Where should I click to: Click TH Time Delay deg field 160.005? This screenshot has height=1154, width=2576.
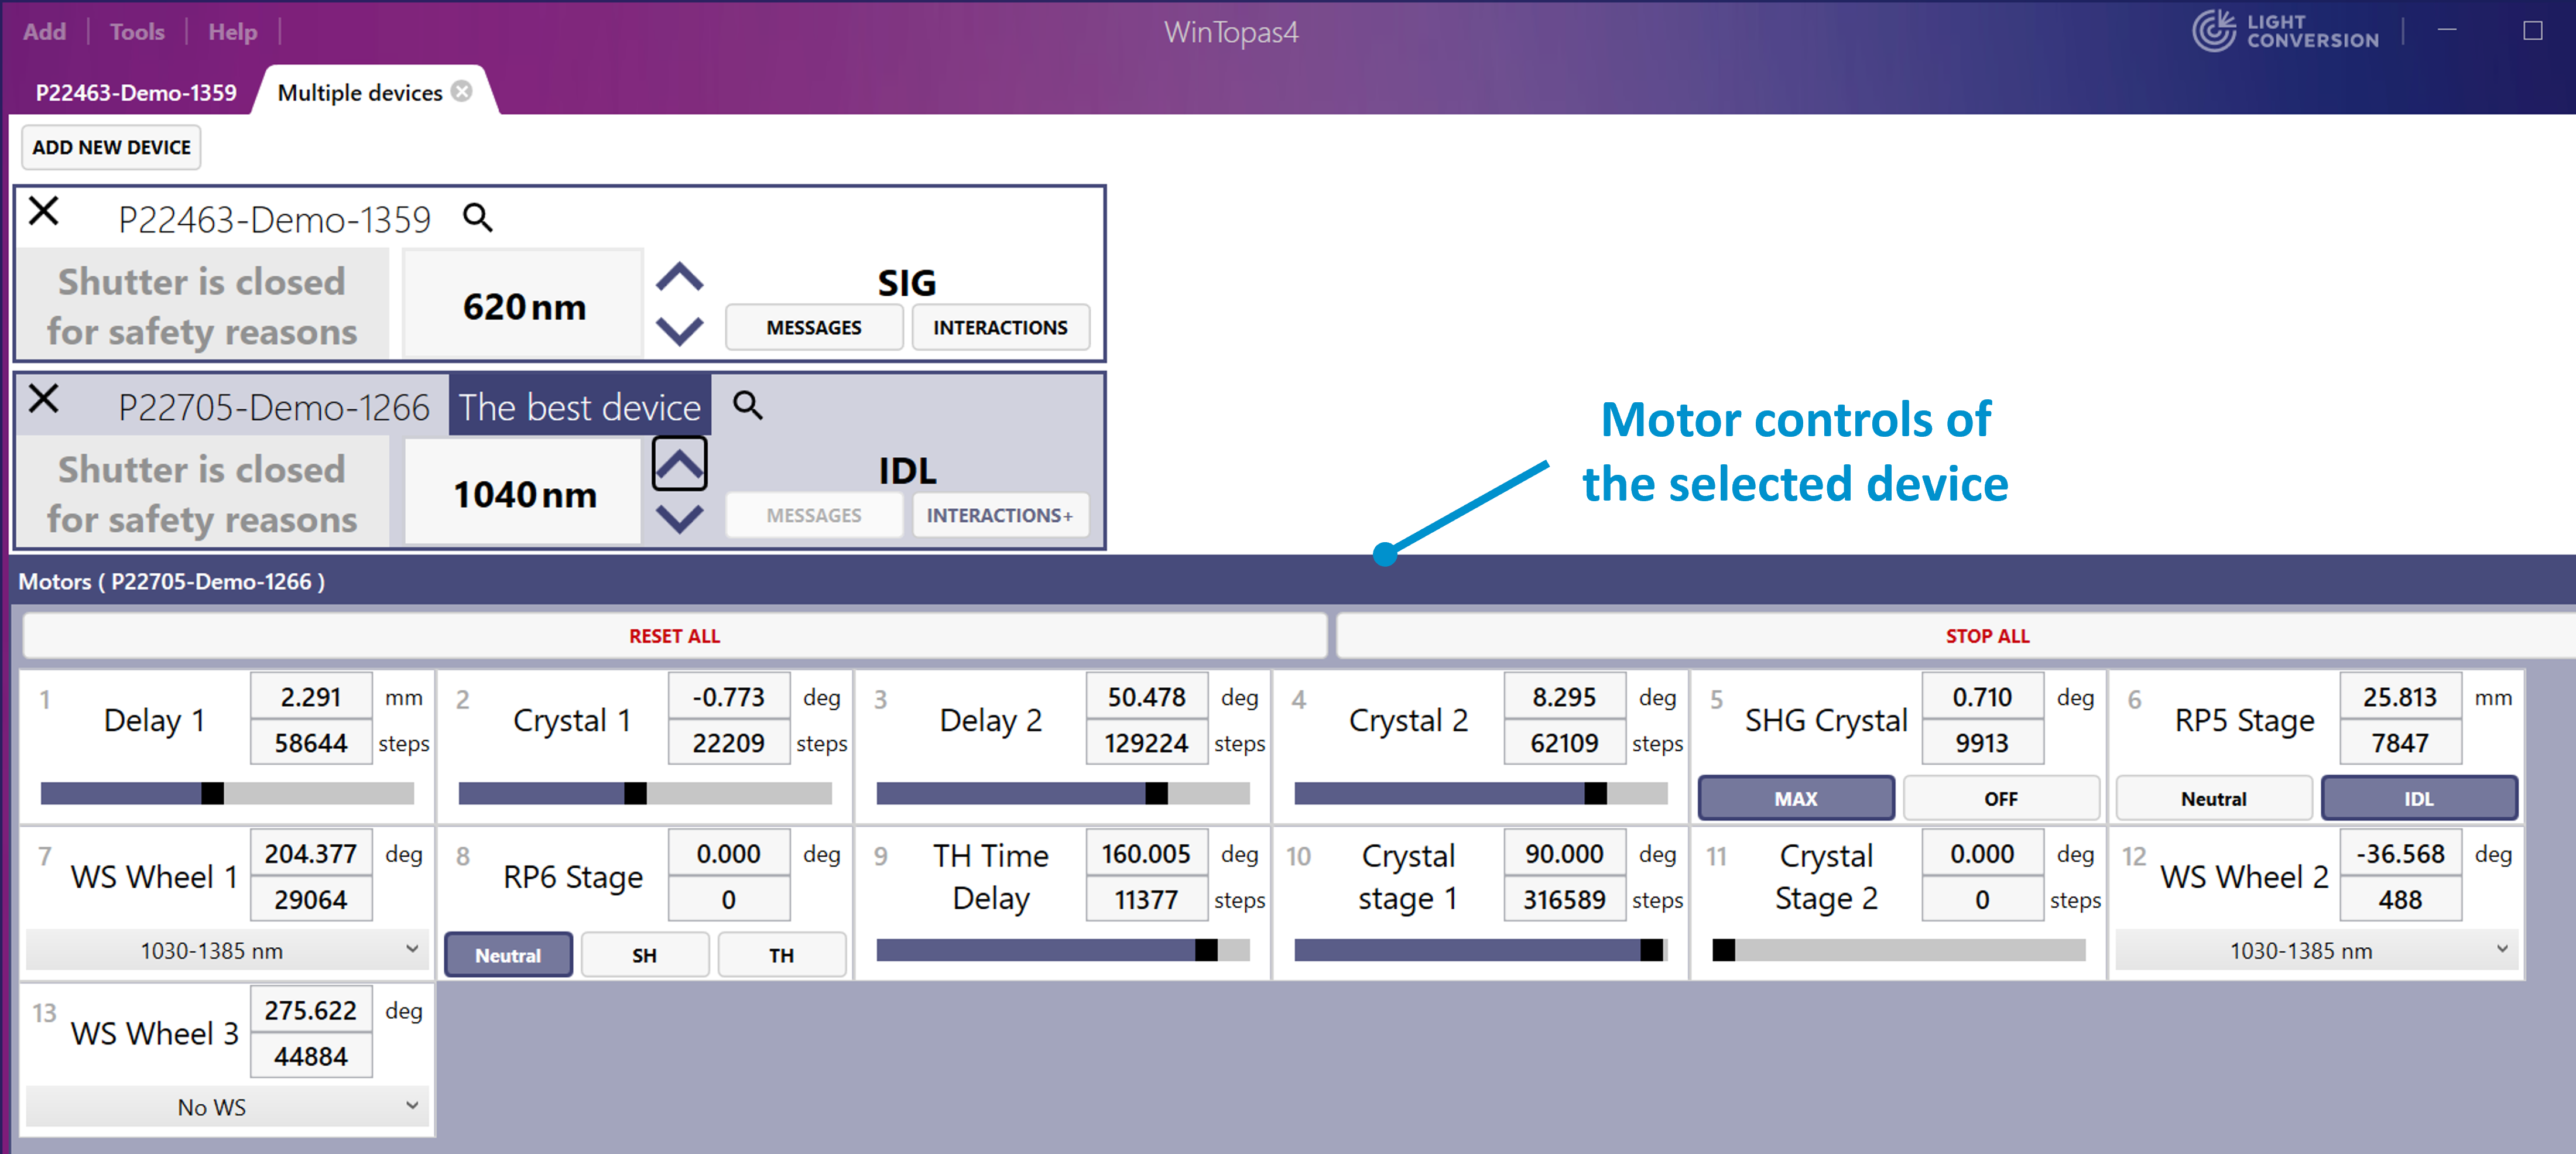[1147, 854]
